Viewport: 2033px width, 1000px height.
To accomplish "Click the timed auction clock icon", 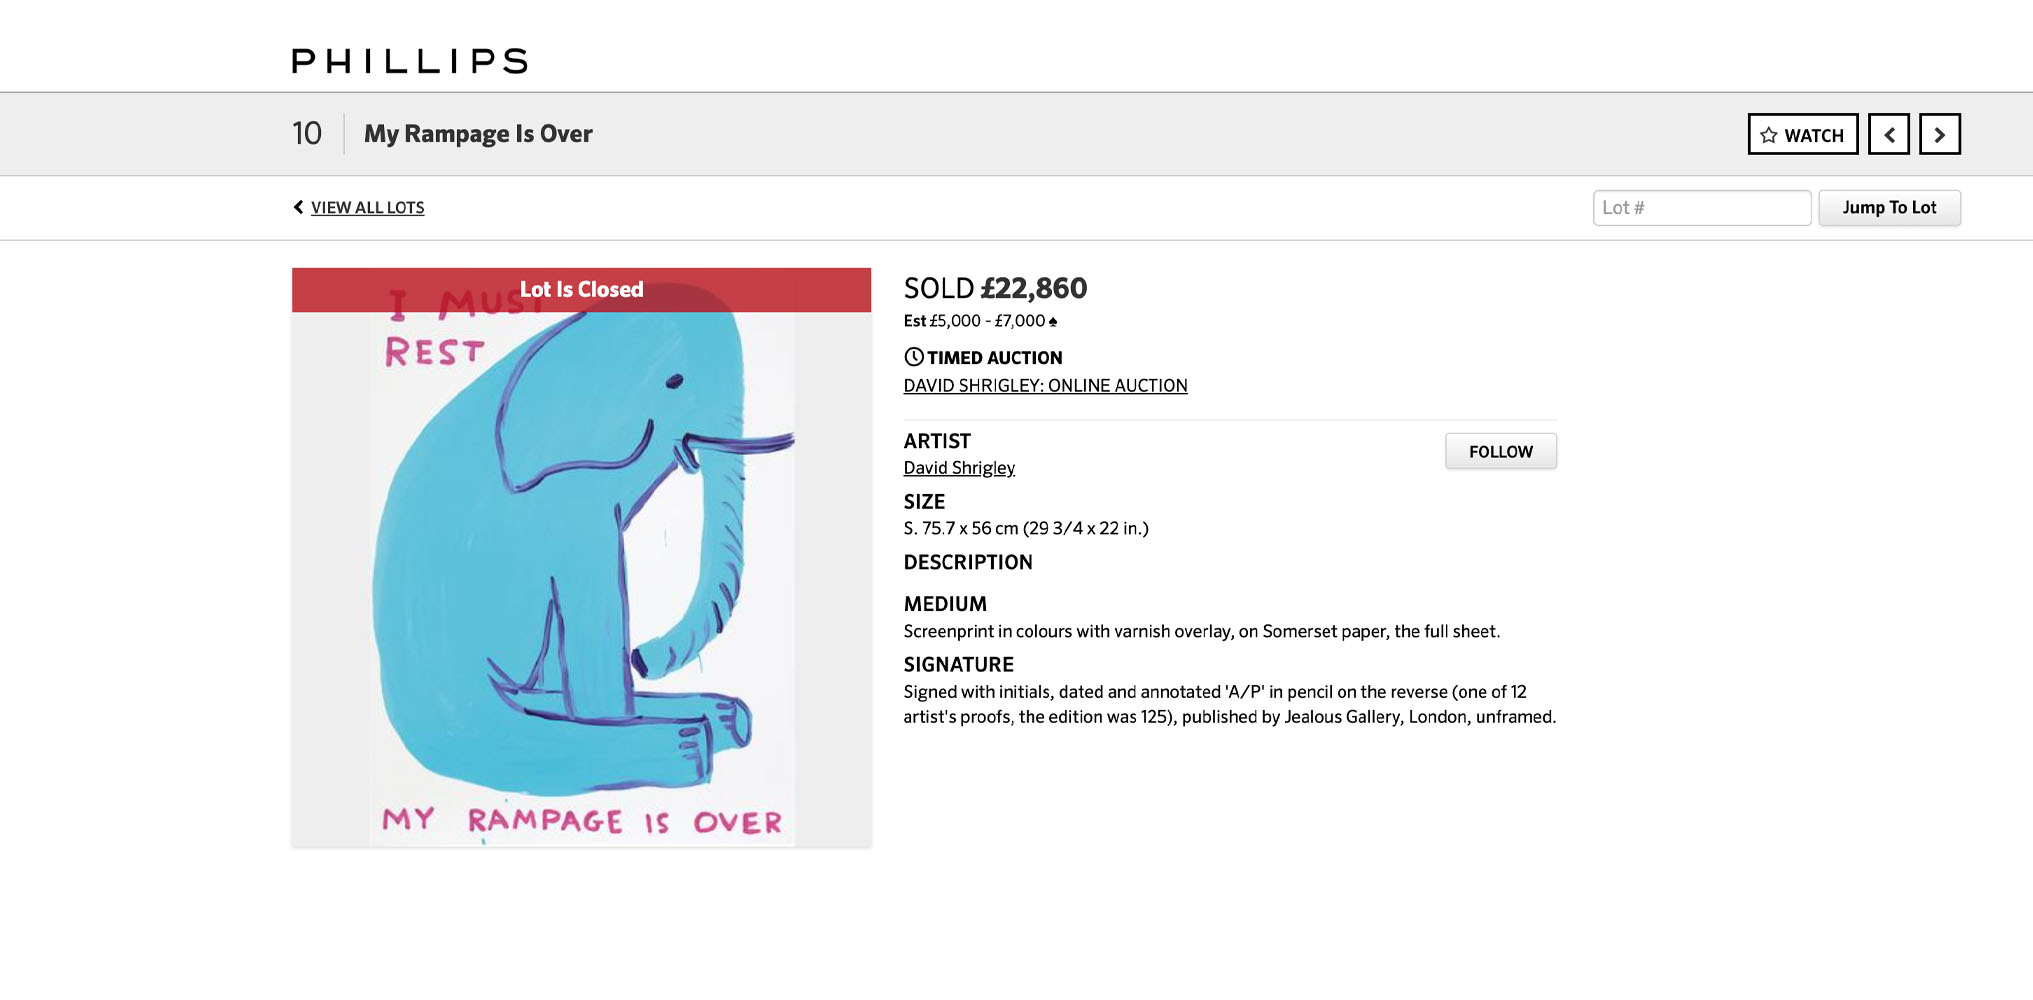I will (x=914, y=357).
